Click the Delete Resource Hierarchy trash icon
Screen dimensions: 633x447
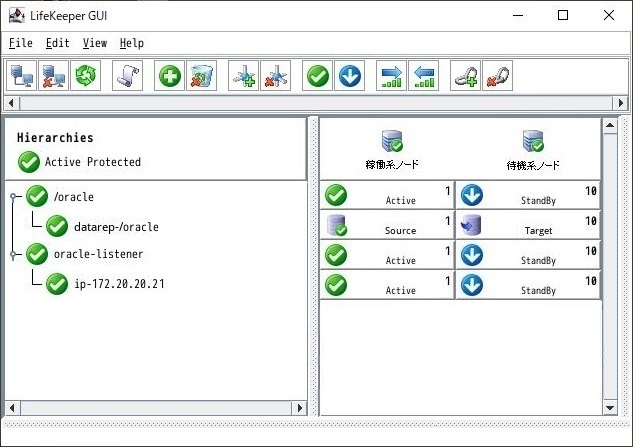coord(201,76)
